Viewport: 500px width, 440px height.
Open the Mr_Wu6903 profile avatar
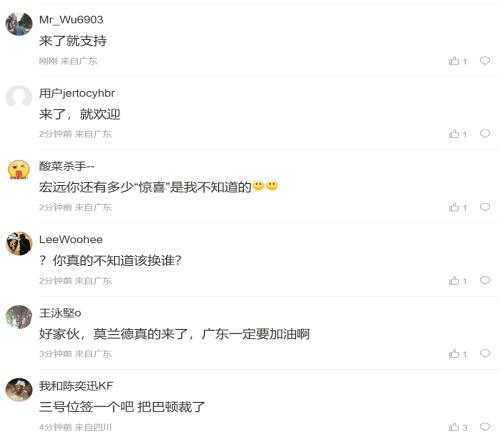[x=19, y=24]
